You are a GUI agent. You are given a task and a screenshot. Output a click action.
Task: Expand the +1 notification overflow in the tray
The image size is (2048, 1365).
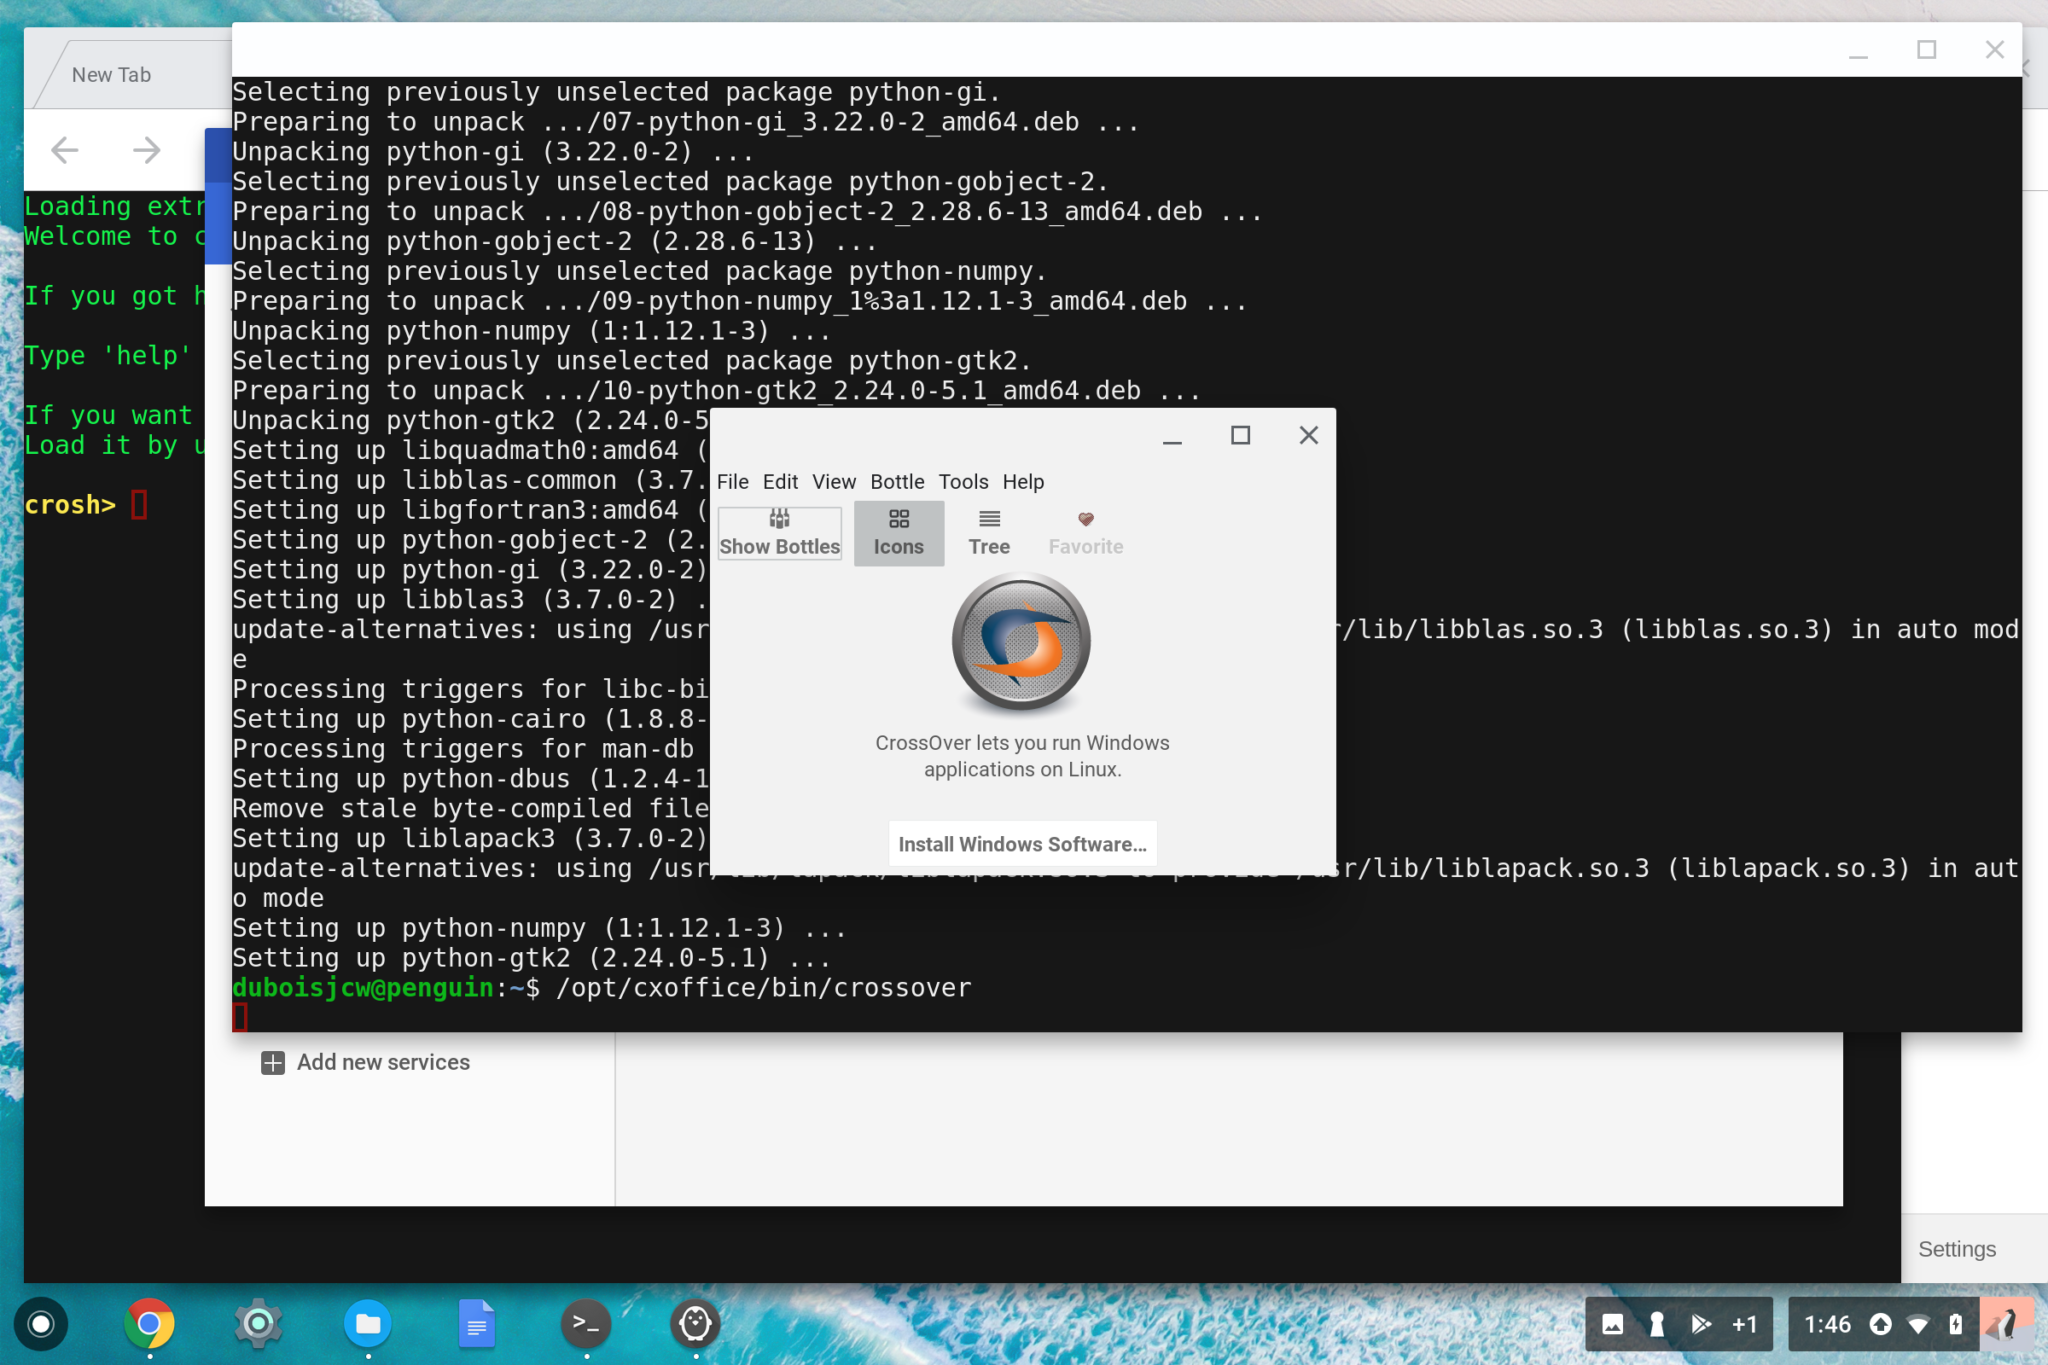1746,1324
